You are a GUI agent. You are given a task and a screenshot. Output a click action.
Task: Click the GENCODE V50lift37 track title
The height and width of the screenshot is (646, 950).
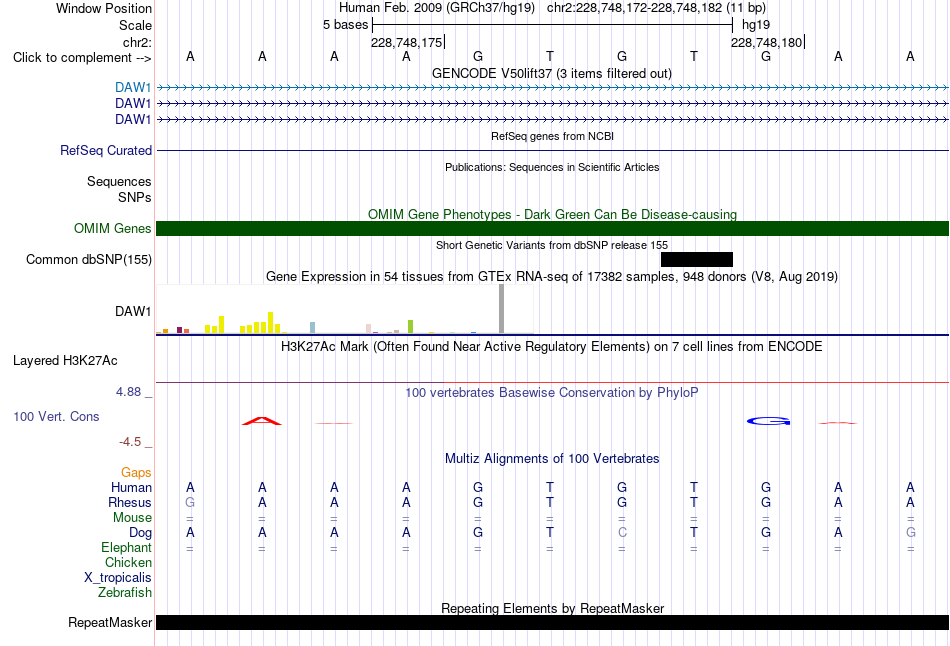coord(551,73)
